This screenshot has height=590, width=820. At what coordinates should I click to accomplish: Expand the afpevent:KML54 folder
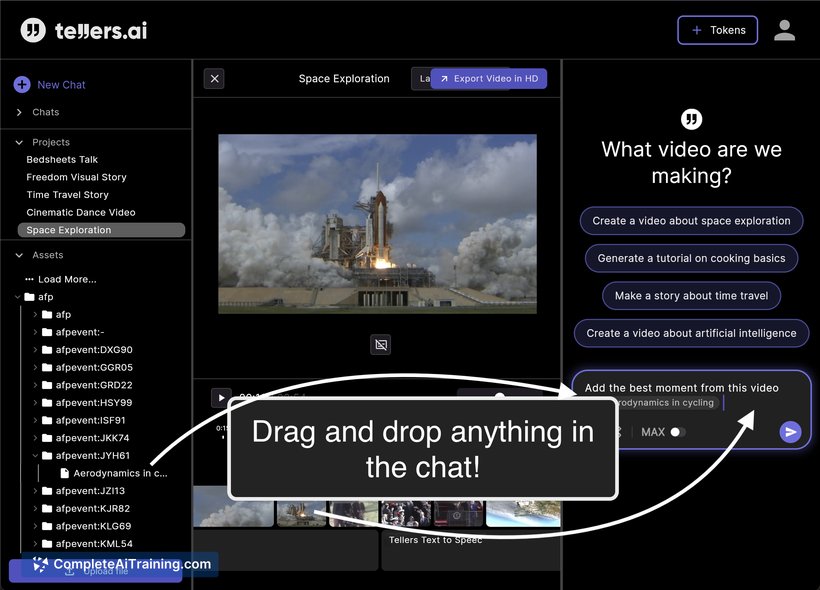point(35,544)
